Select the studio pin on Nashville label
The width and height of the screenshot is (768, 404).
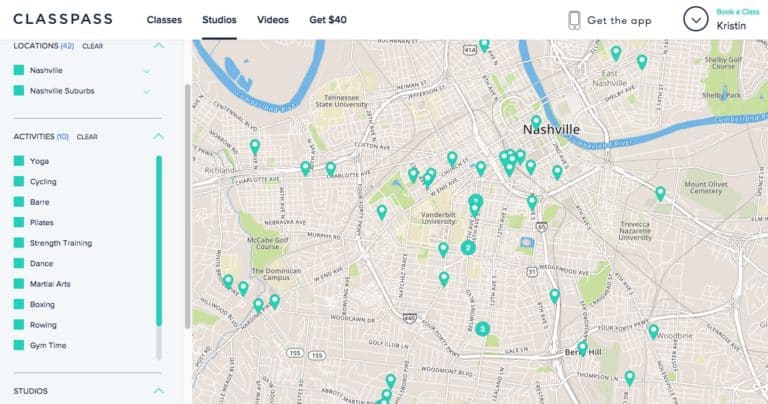tap(536, 121)
